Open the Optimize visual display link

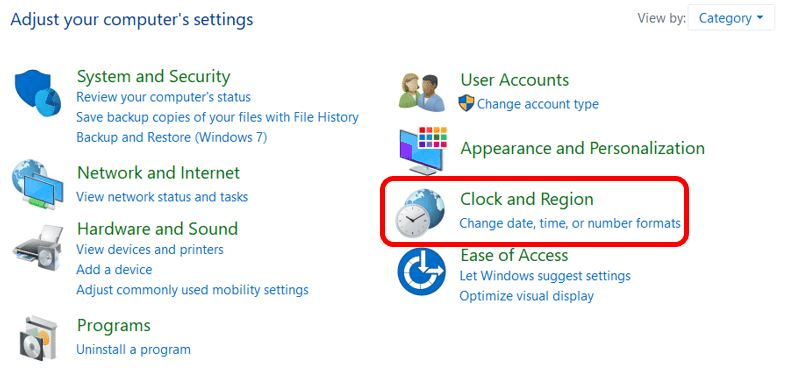pos(526,296)
